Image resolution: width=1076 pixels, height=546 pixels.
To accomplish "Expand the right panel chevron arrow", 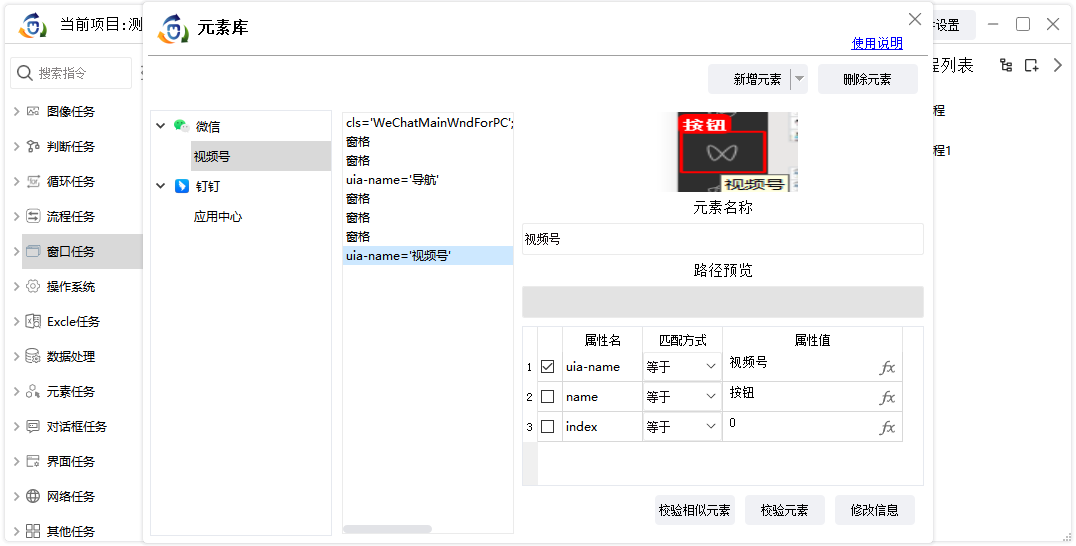I will 1057,65.
